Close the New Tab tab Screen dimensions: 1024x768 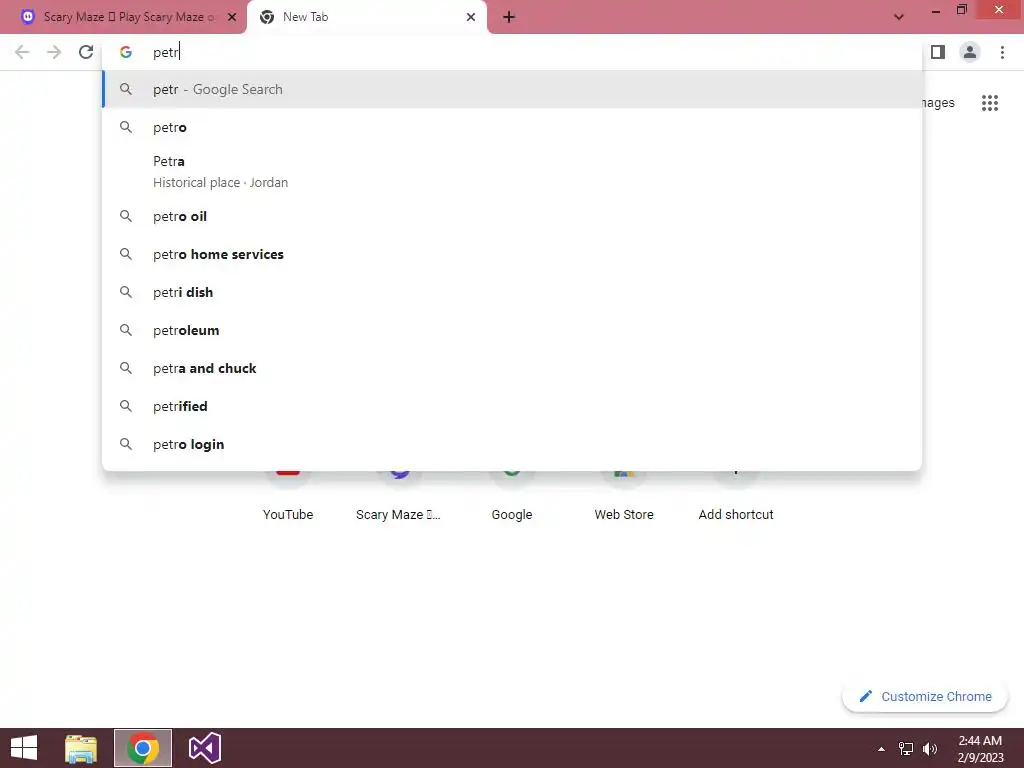pyautogui.click(x=471, y=17)
